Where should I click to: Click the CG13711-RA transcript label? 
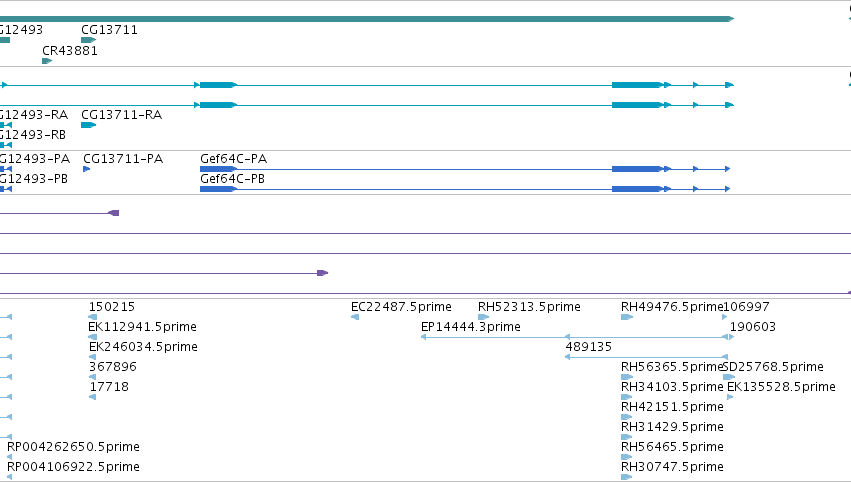[x=122, y=115]
